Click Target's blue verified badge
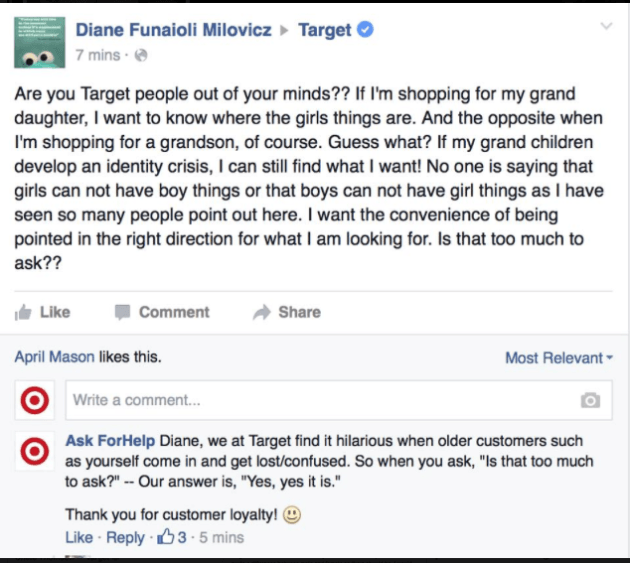Image resolution: width=630 pixels, height=563 pixels. [366, 30]
